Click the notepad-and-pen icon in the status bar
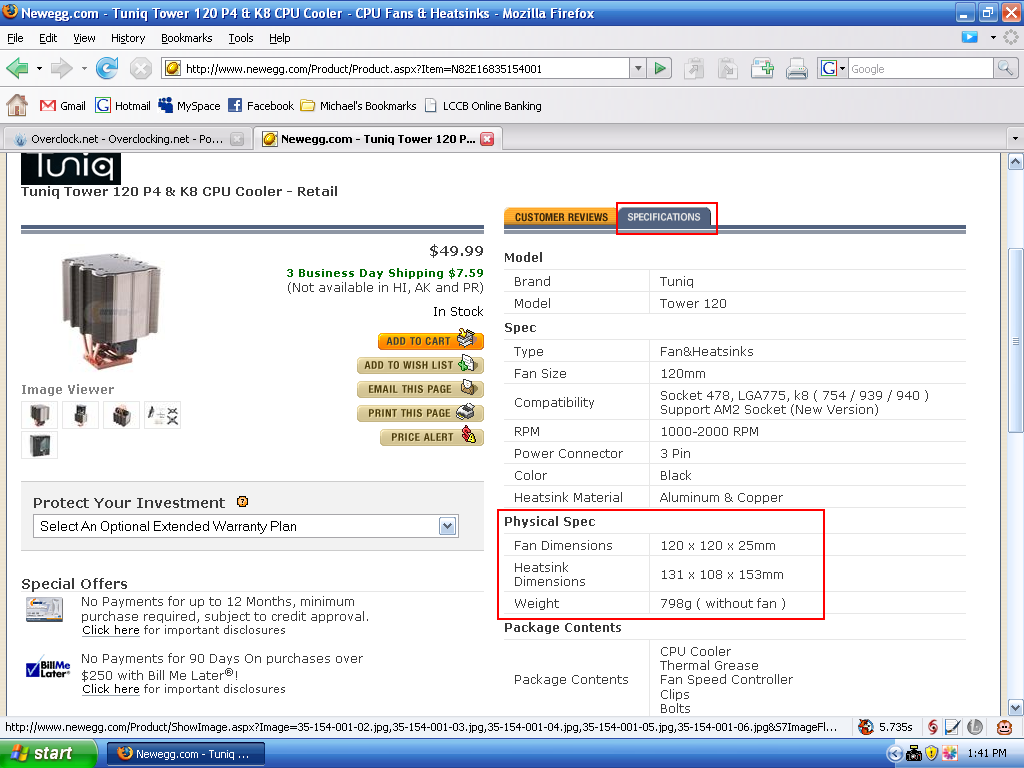Screen dimensions: 1024x768 [x=952, y=727]
